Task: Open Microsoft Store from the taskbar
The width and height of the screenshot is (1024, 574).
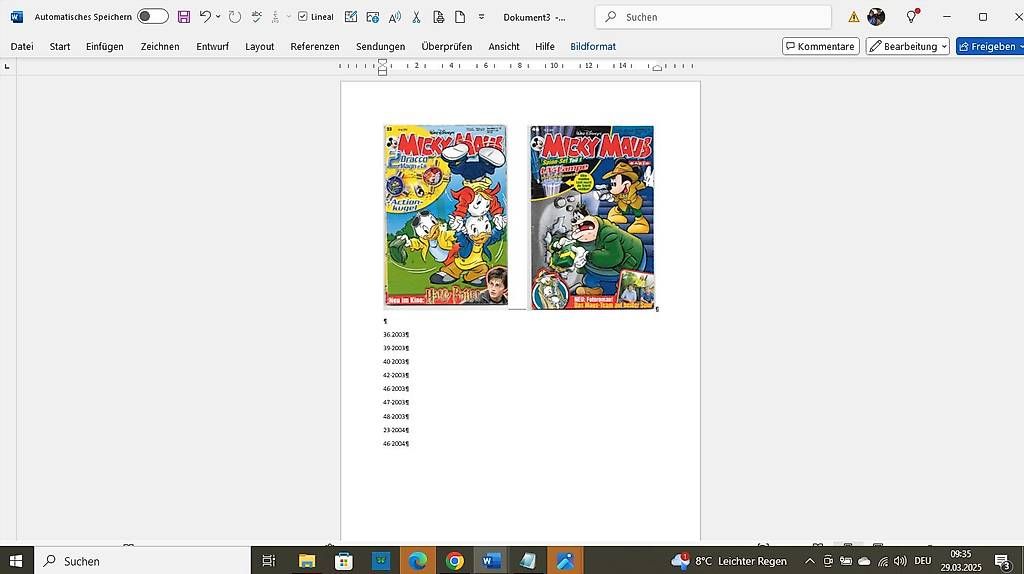Action: (x=344, y=561)
